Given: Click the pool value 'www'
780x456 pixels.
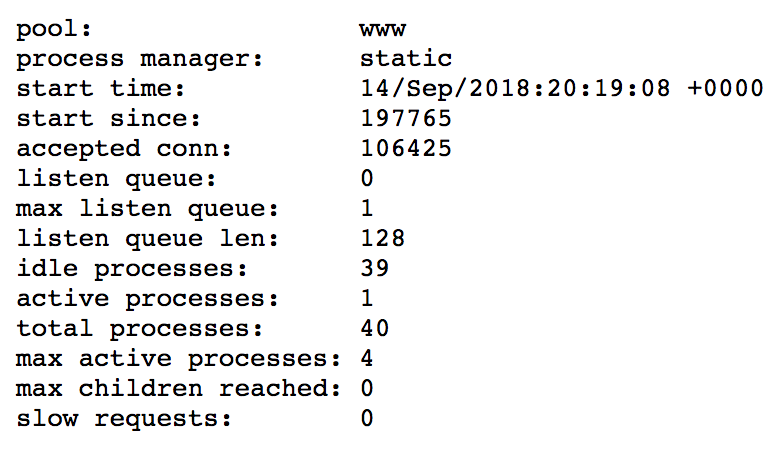Looking at the screenshot, I should click(x=383, y=30).
